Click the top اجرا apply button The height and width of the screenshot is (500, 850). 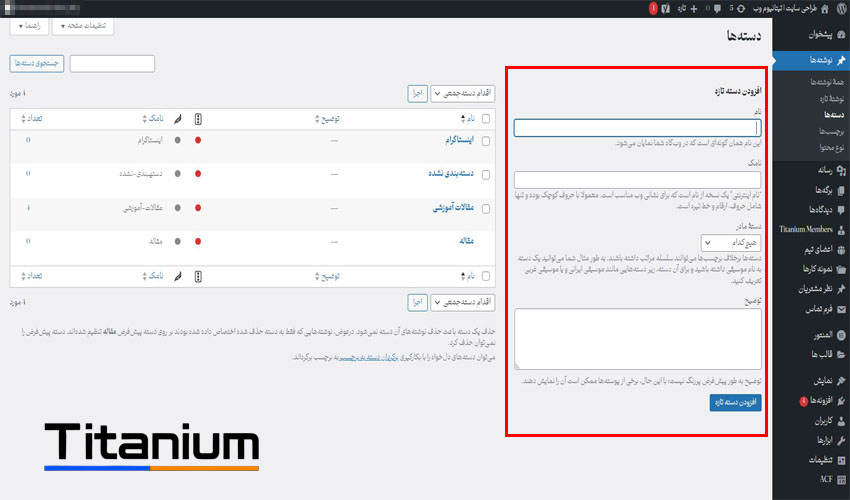pos(417,93)
